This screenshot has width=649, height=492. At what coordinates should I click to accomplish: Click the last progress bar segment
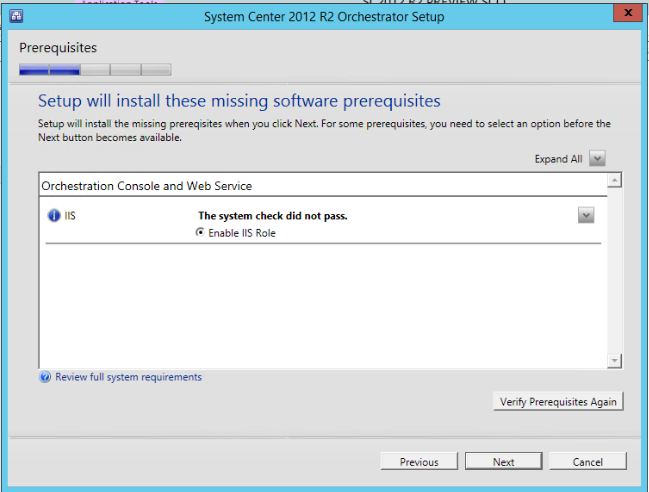click(157, 70)
